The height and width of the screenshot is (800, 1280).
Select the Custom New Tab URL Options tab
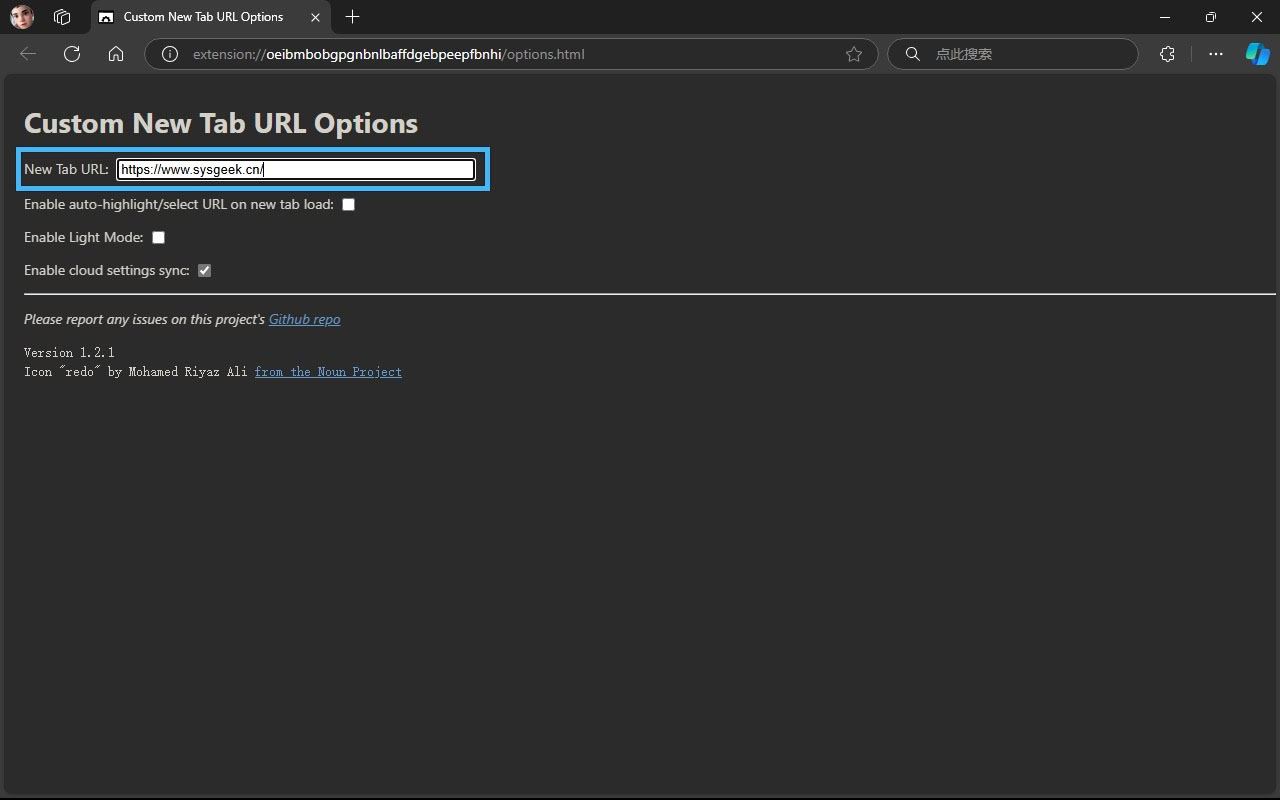click(211, 17)
